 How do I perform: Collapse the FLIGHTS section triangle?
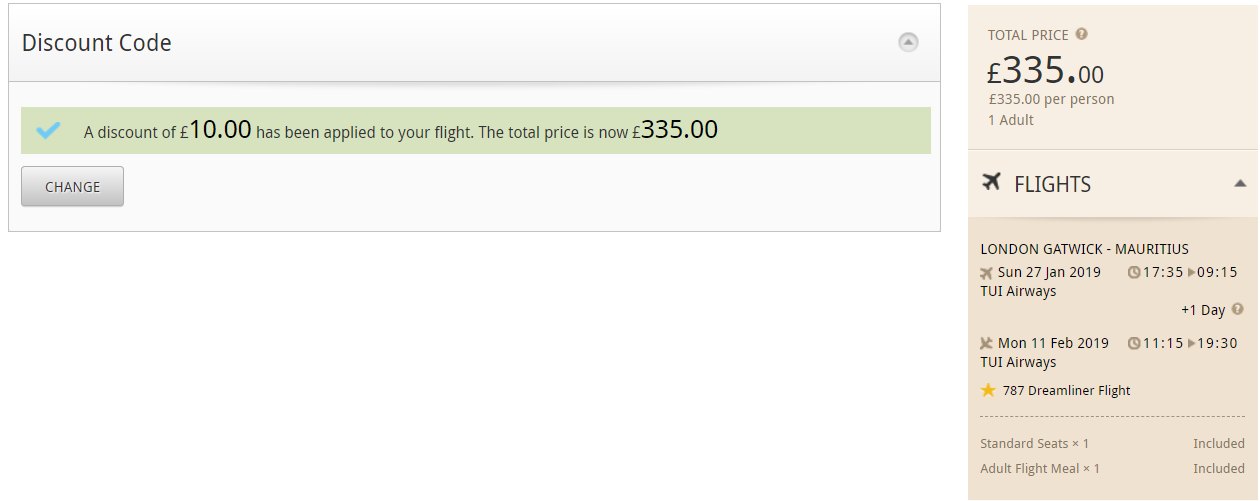(x=1240, y=184)
